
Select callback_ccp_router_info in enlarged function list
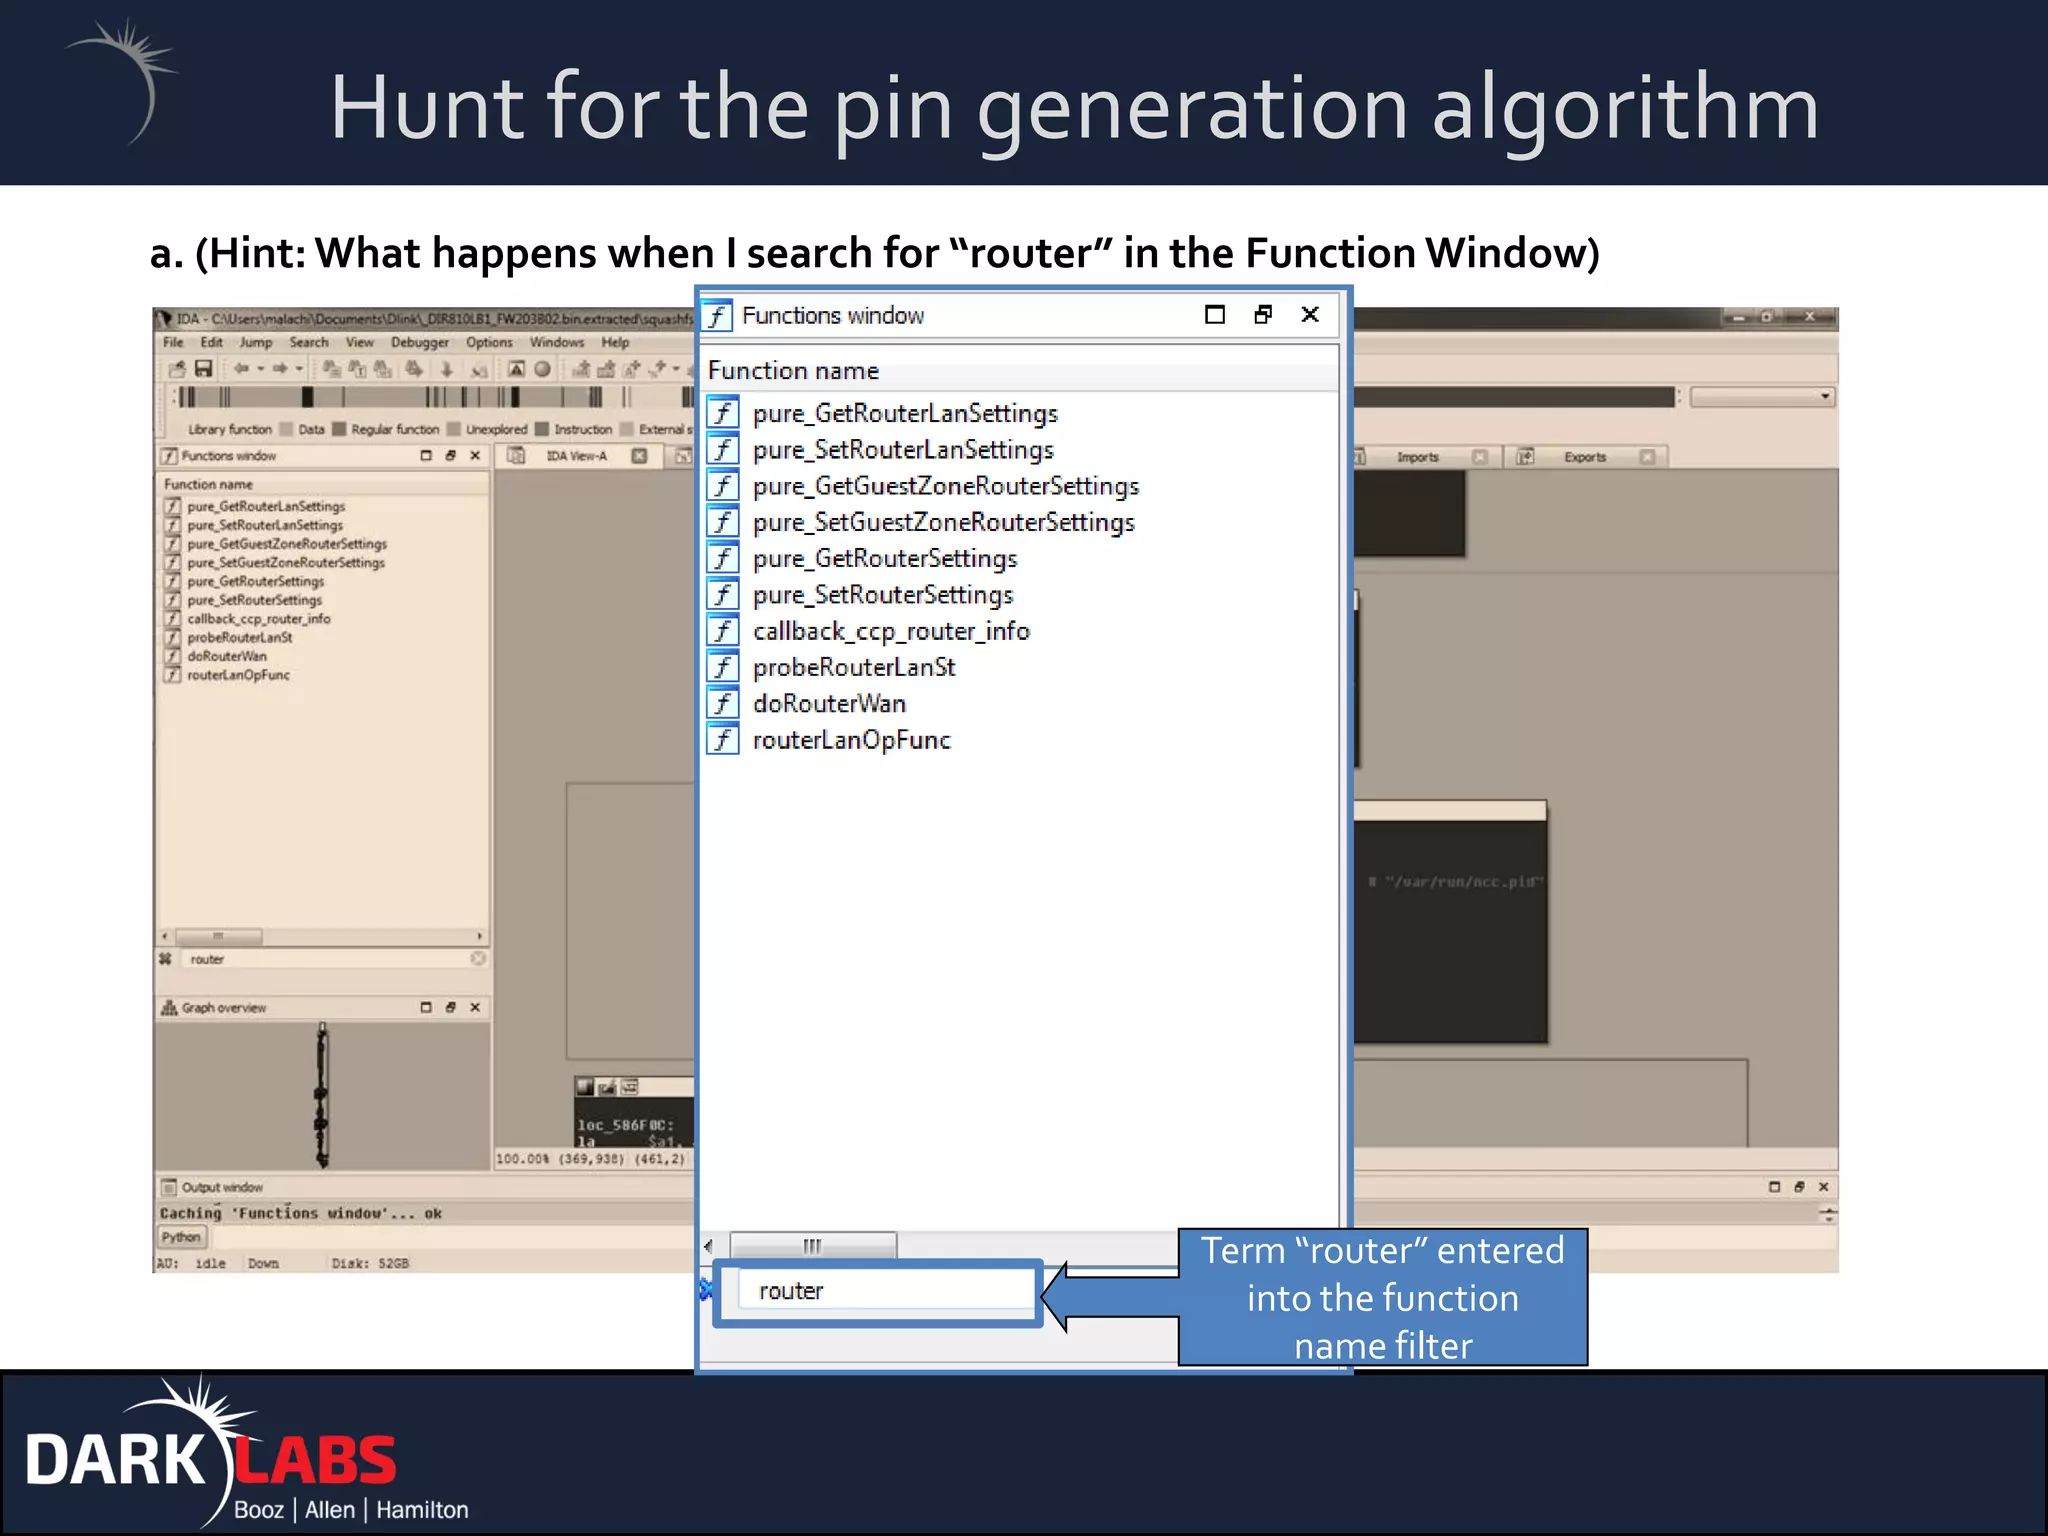[x=891, y=631]
